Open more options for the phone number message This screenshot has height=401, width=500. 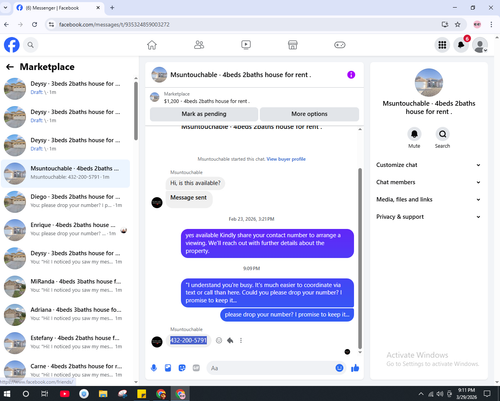pos(241,340)
